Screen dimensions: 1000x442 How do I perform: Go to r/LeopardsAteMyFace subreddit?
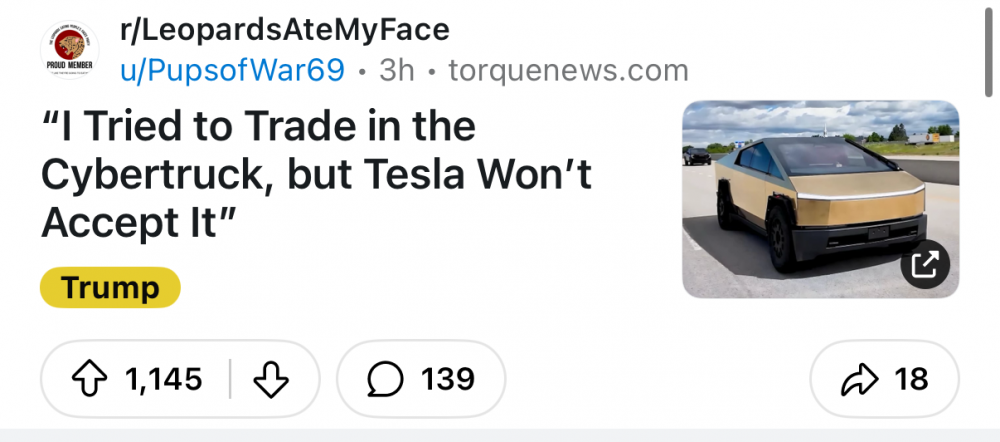click(x=283, y=32)
